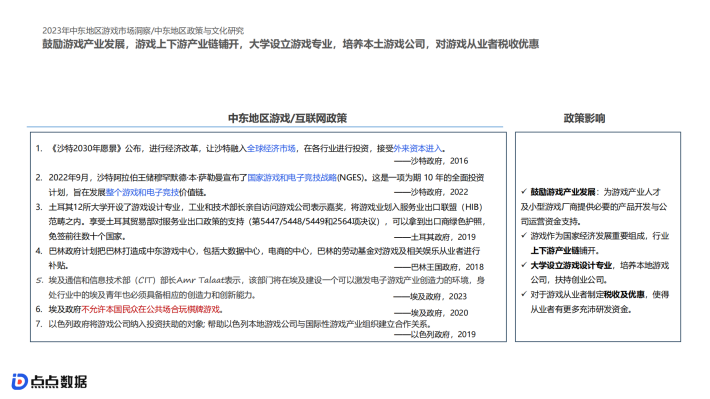Click source attribution 沙特政府, 2016
The height and width of the screenshot is (399, 710).
point(431,161)
